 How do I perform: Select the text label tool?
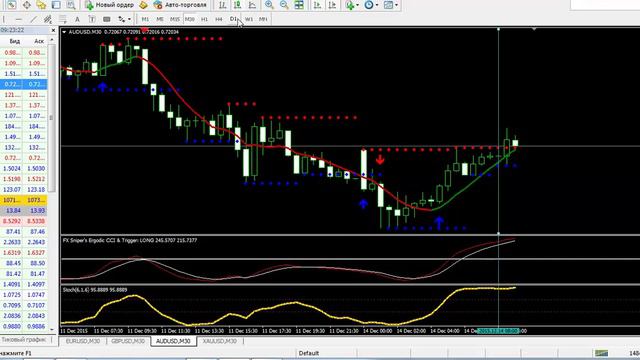tap(92, 19)
